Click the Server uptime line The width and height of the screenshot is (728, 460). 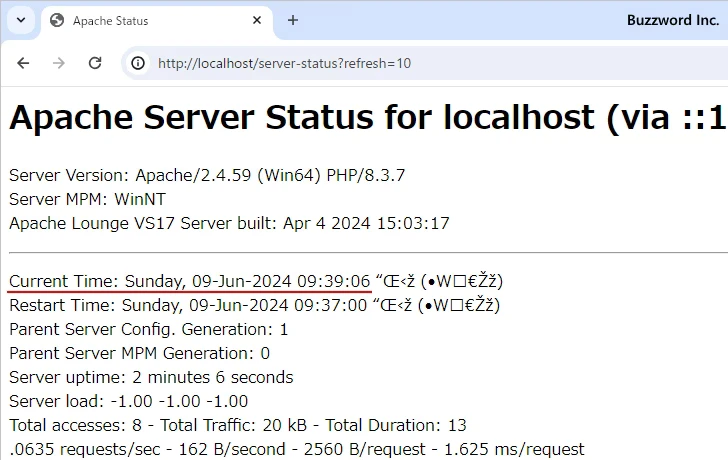pyautogui.click(x=151, y=377)
